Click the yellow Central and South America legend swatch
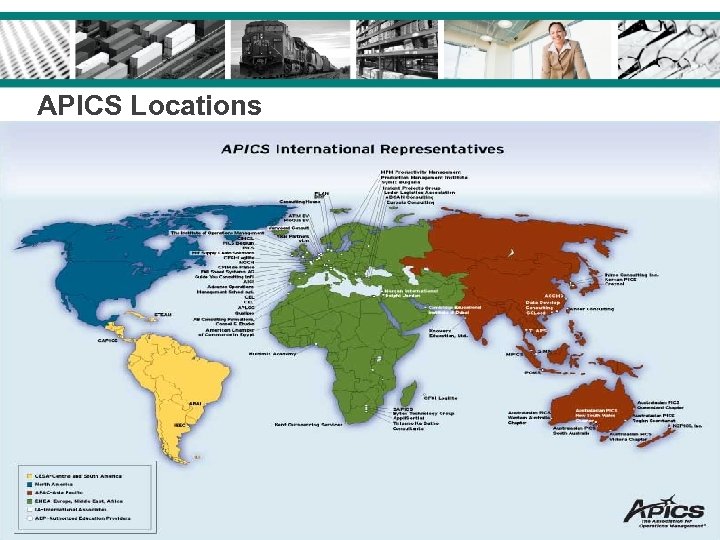Screen dimensions: 720x540 [30, 476]
